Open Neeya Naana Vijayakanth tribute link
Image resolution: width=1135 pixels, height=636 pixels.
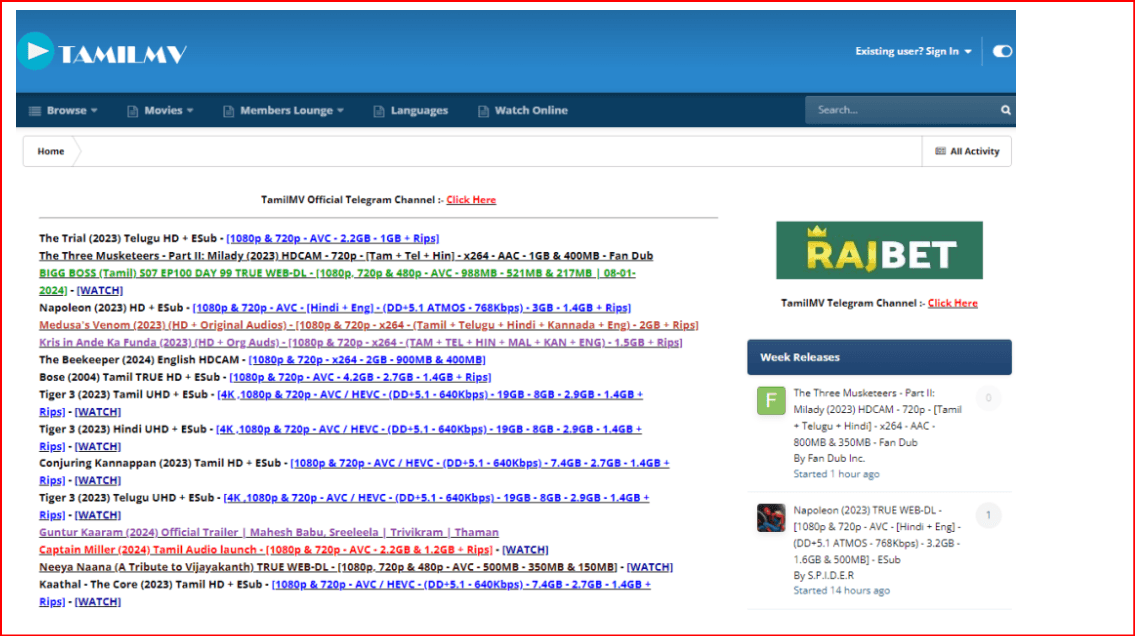click(328, 567)
